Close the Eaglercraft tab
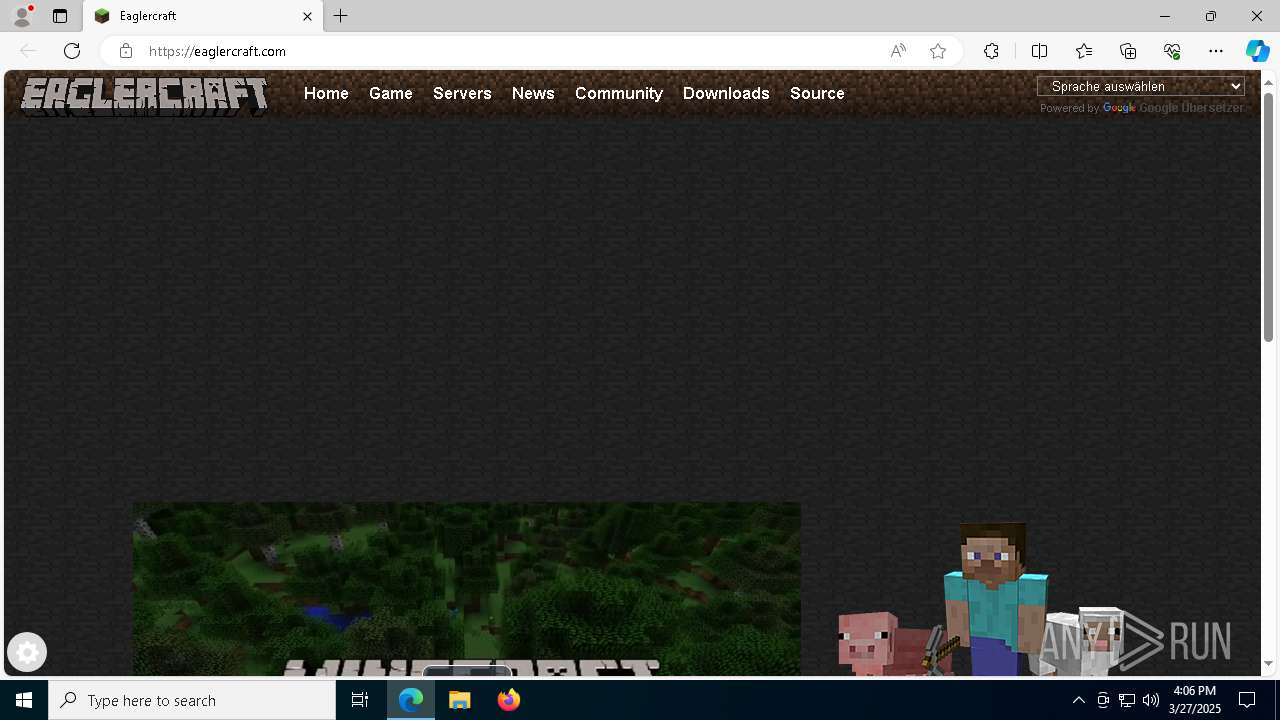 [307, 16]
